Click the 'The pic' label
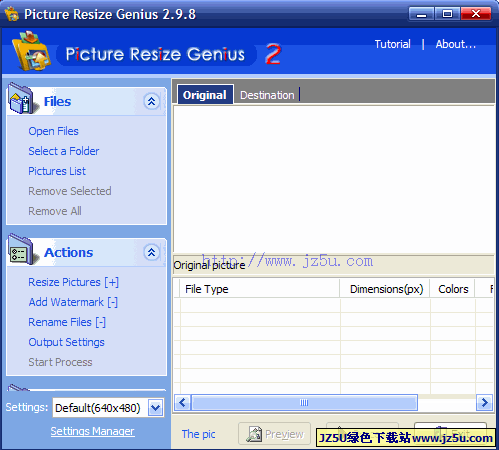The width and height of the screenshot is (499, 450). click(198, 434)
